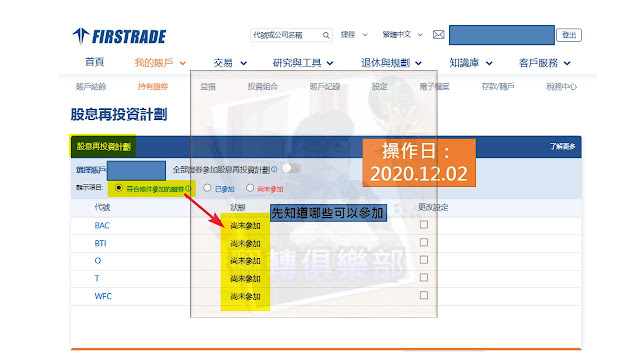Open the 賬戶紀錄 tab
The image size is (640, 360).
click(325, 87)
